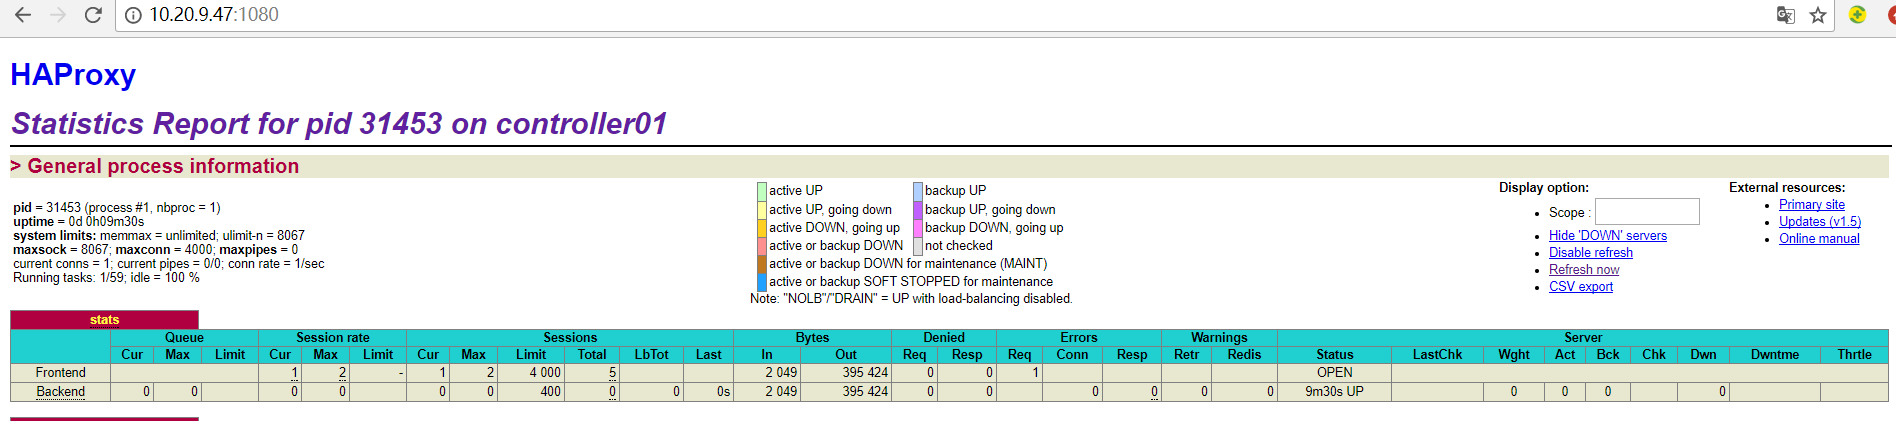
Task: Select the active DOWN, going up swatch
Action: (x=762, y=227)
